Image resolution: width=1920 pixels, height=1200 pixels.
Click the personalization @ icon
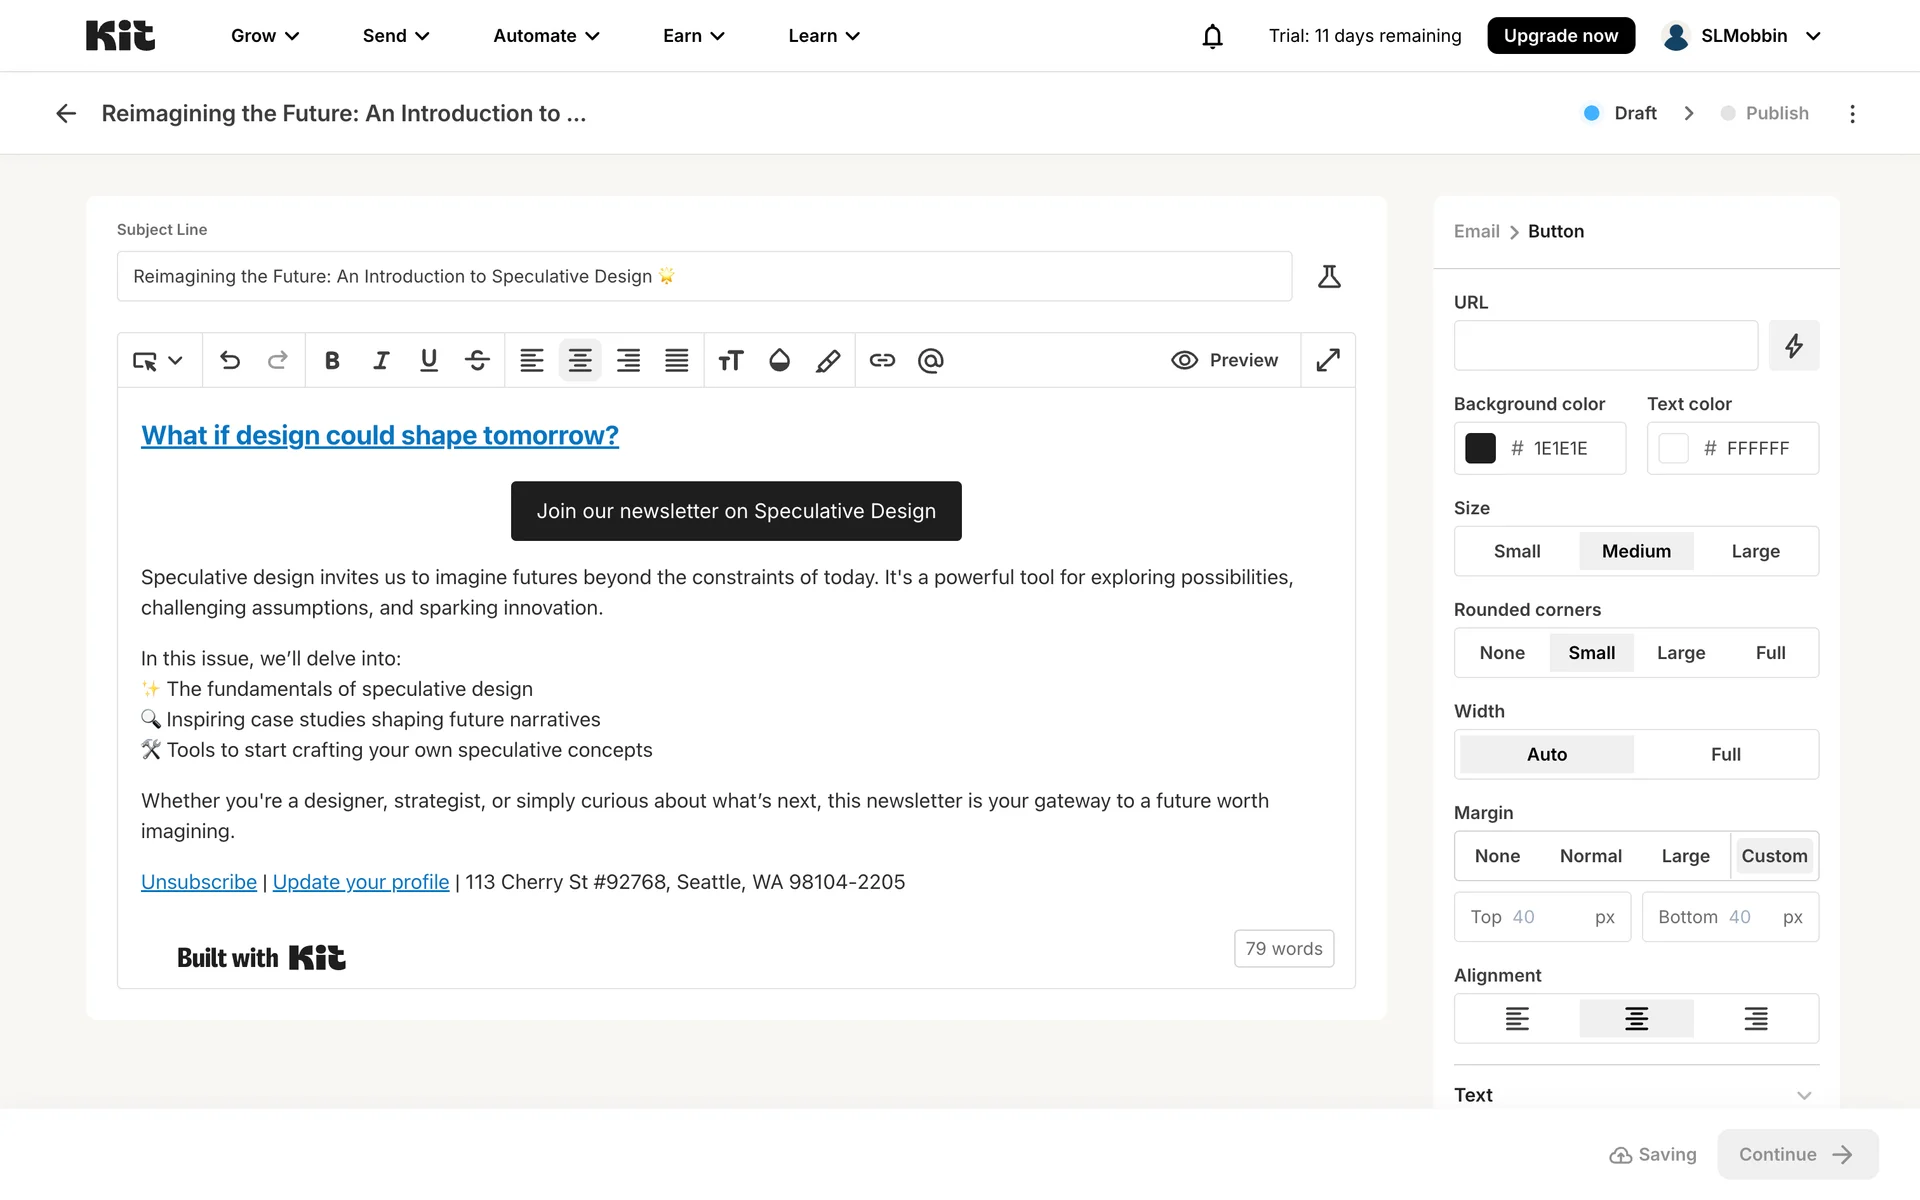[x=930, y=360]
